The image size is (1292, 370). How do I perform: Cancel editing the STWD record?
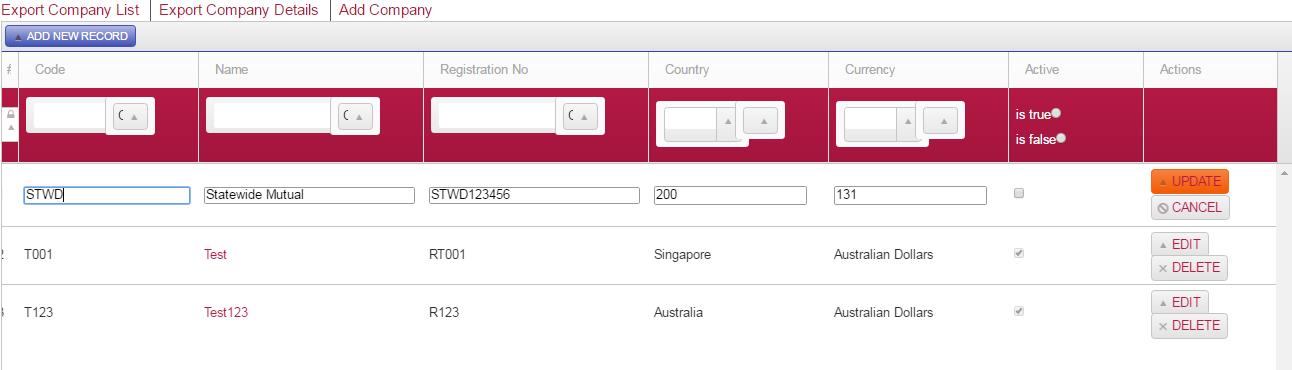pos(1190,207)
